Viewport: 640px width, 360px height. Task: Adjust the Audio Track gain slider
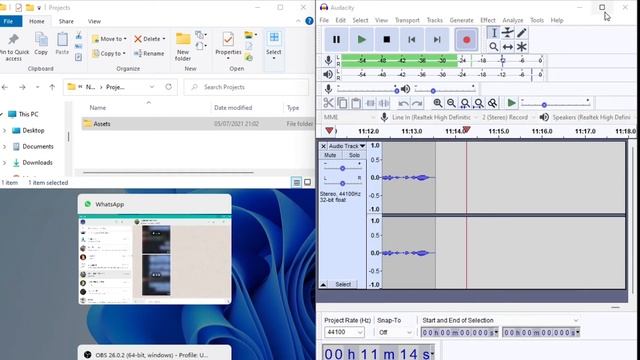pos(342,168)
